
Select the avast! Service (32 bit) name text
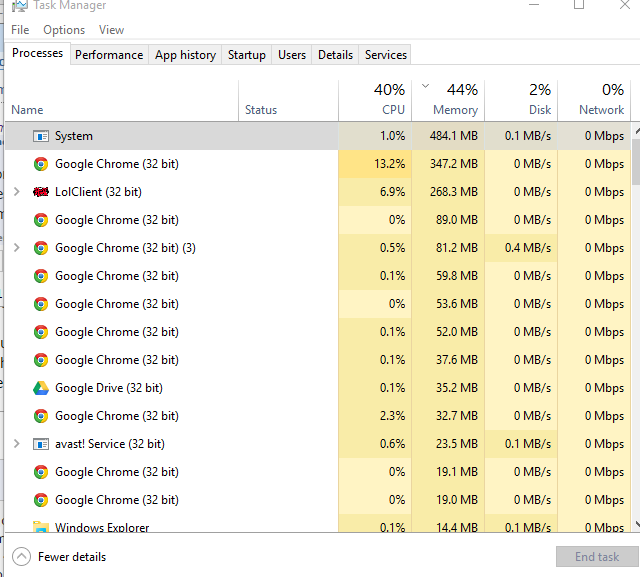coord(110,444)
